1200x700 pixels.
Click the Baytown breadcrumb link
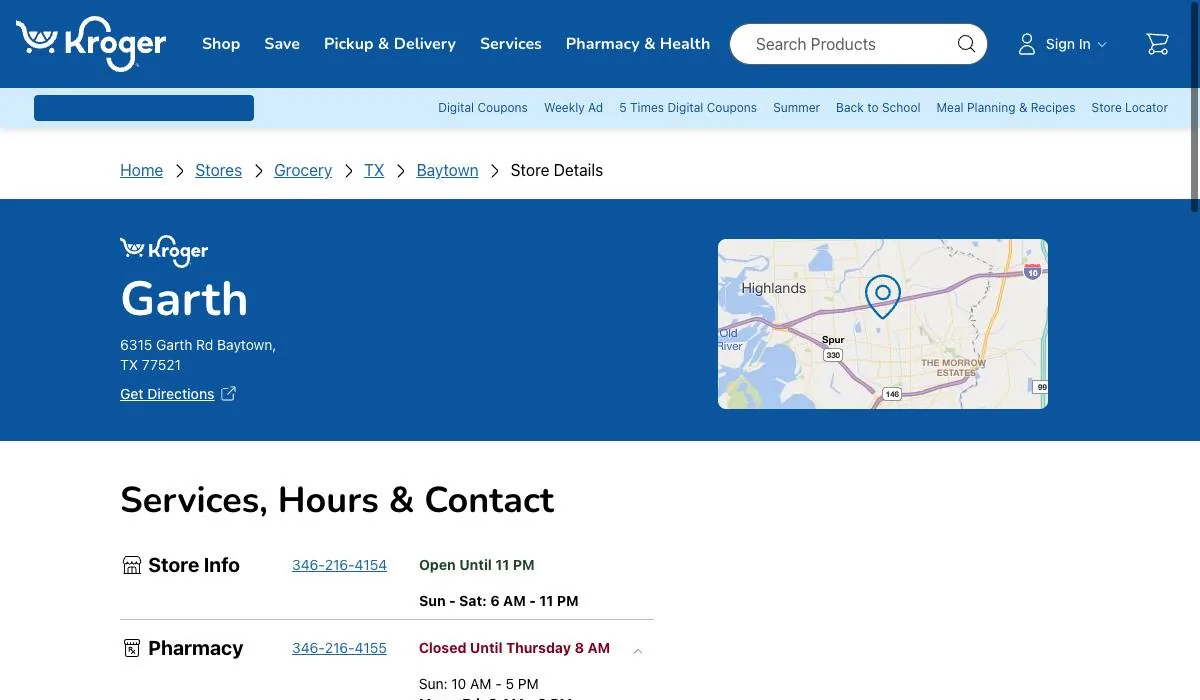(x=447, y=171)
